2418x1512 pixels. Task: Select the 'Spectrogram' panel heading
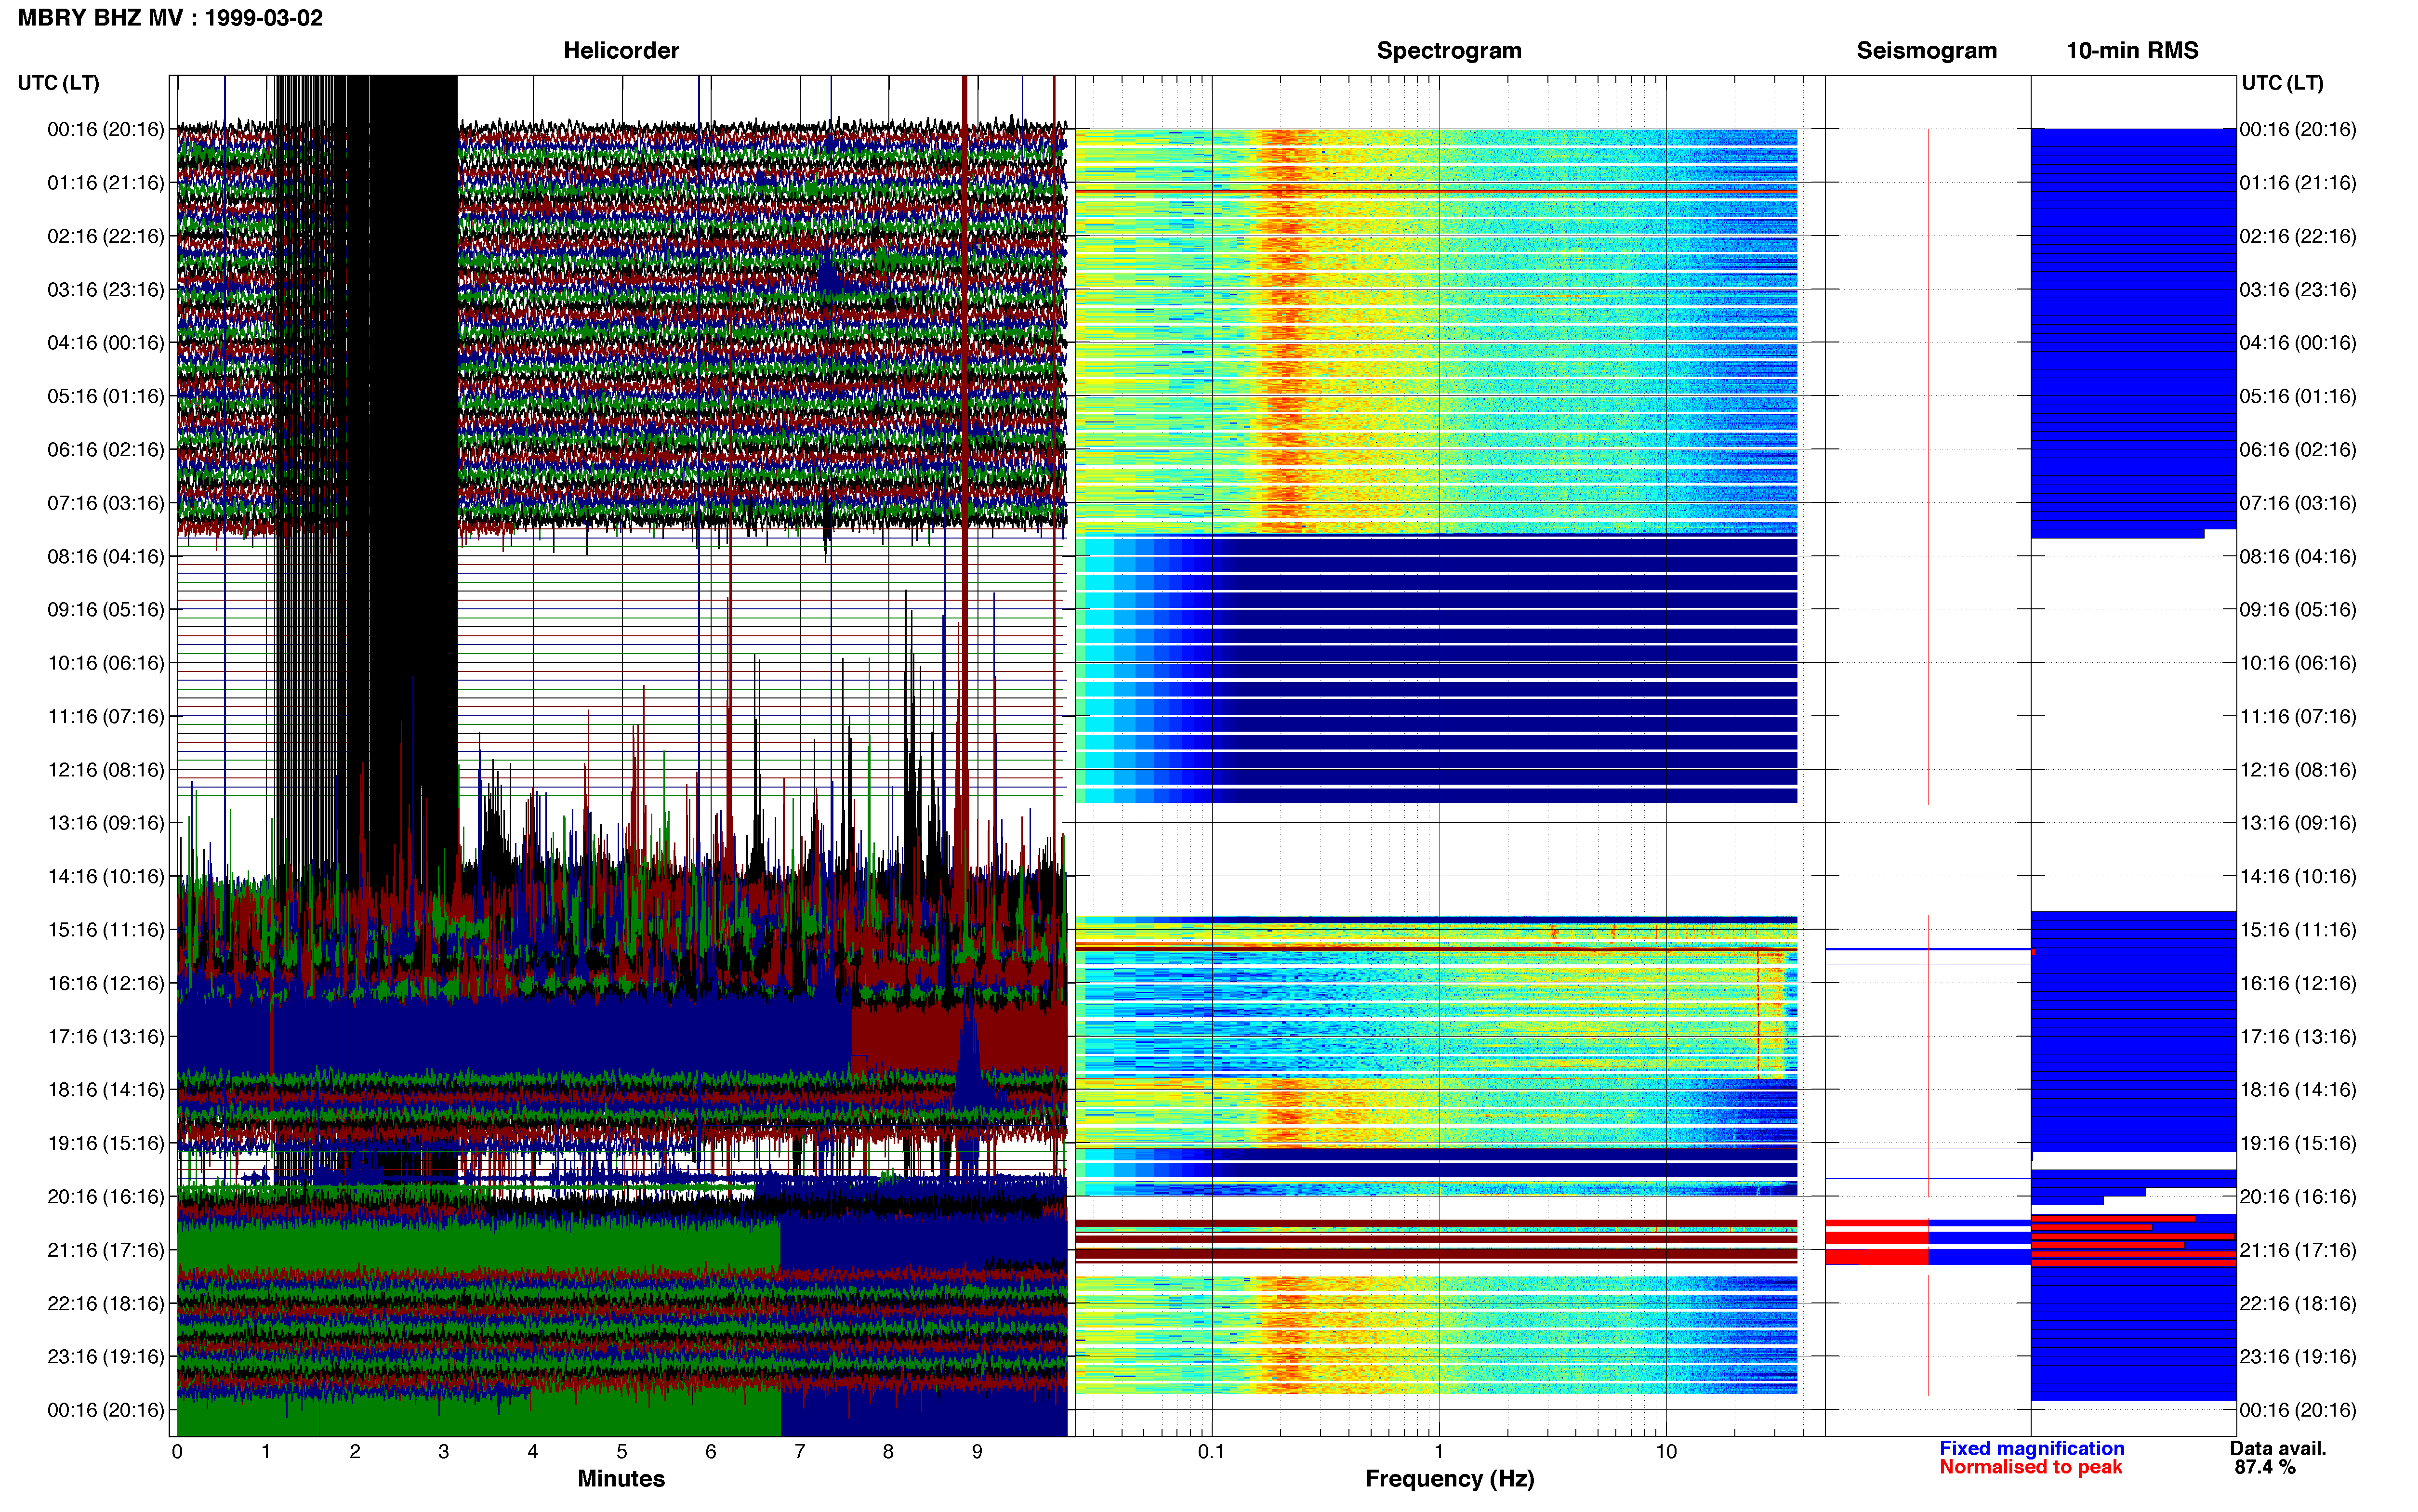point(1449,51)
